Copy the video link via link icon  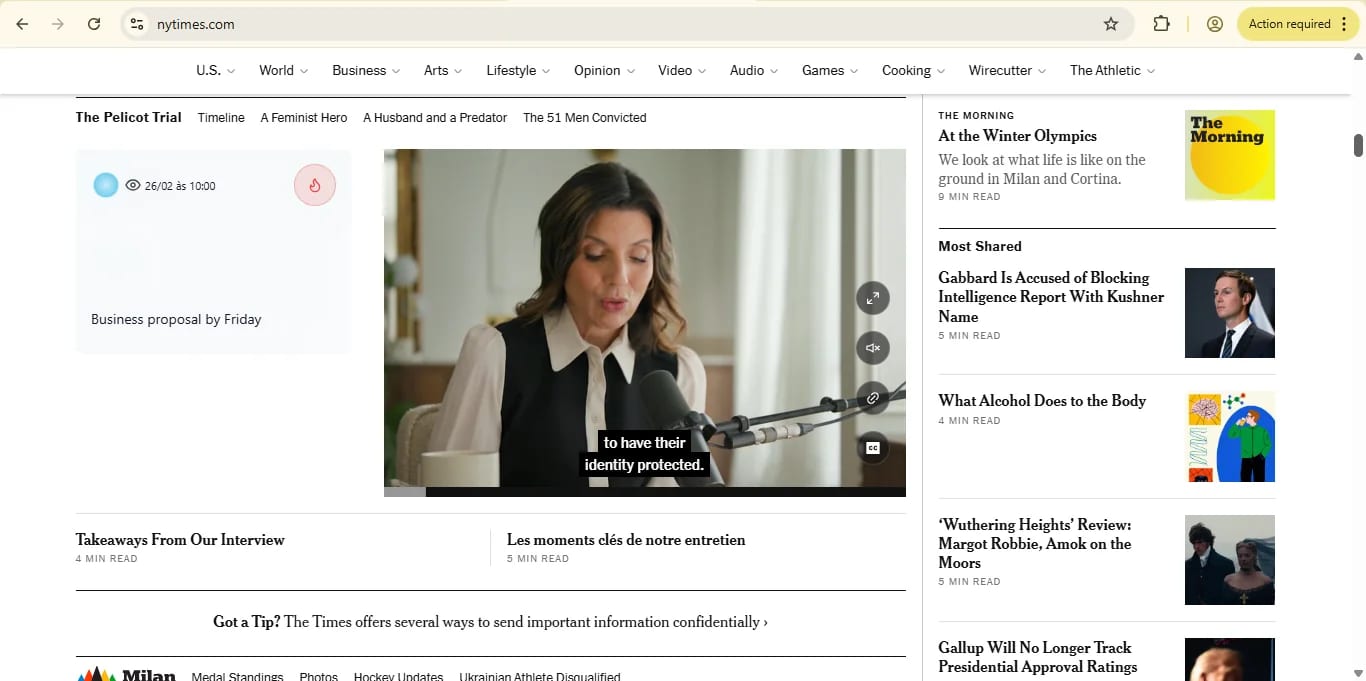click(872, 398)
